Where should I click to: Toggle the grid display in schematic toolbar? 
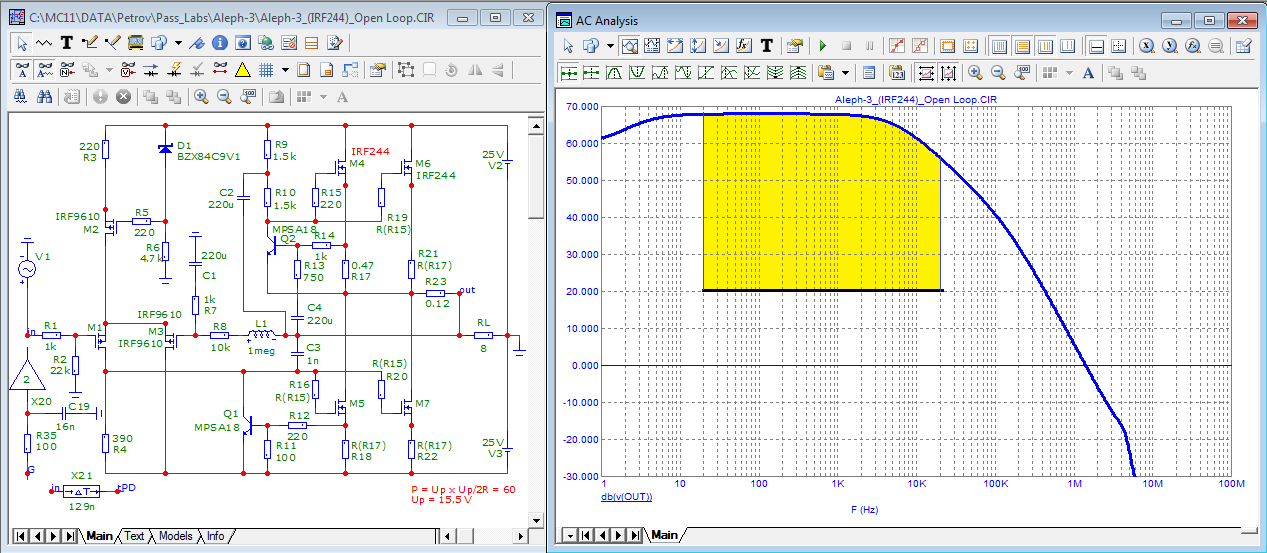click(x=266, y=70)
